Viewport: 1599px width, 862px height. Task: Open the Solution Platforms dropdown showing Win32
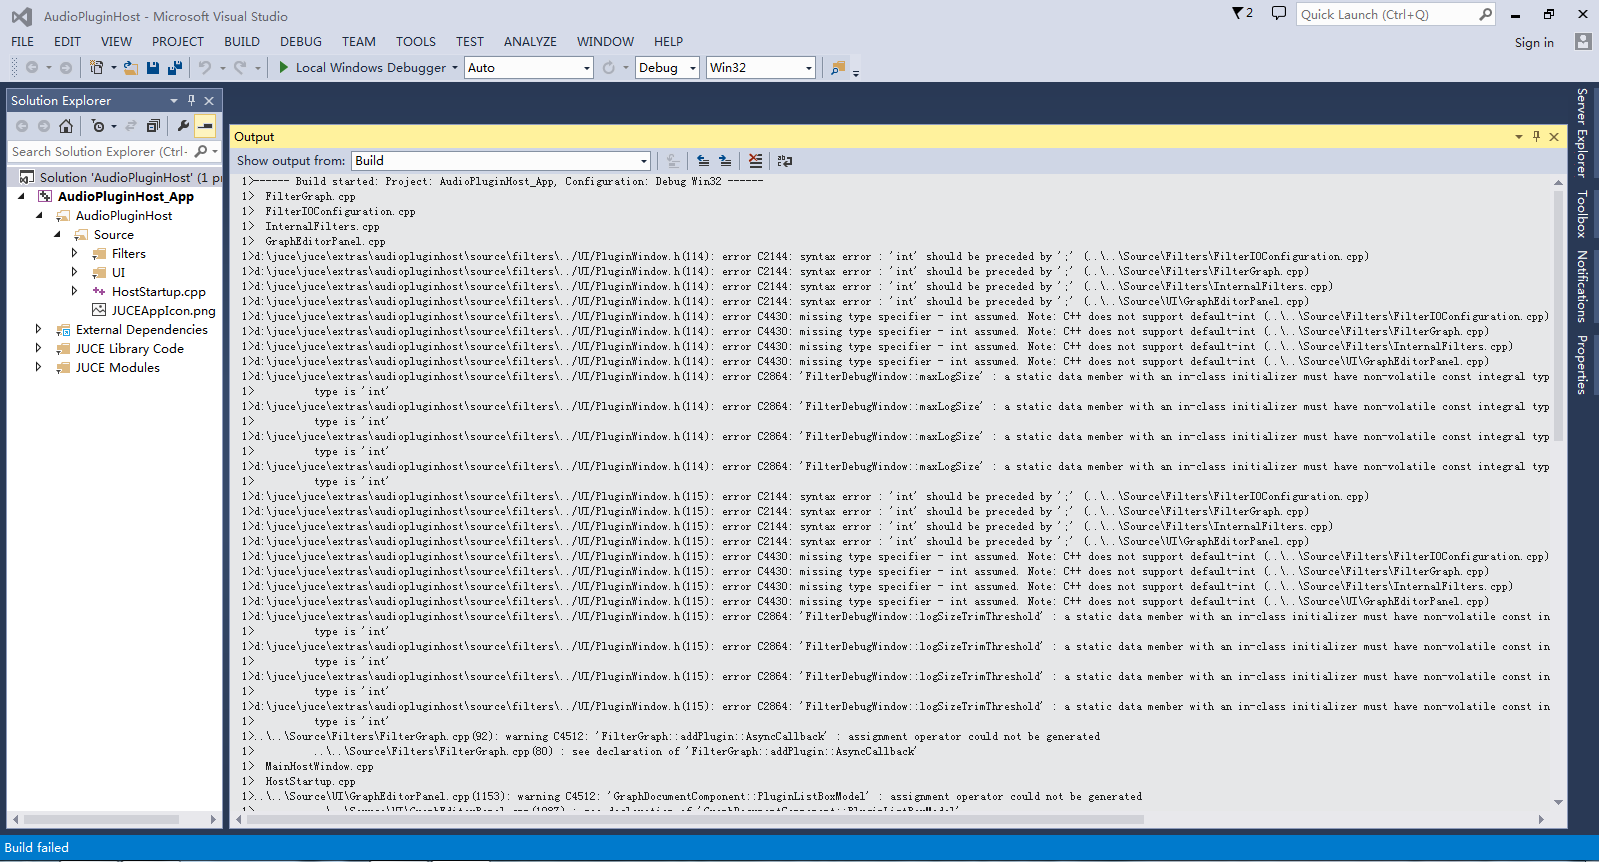click(761, 67)
